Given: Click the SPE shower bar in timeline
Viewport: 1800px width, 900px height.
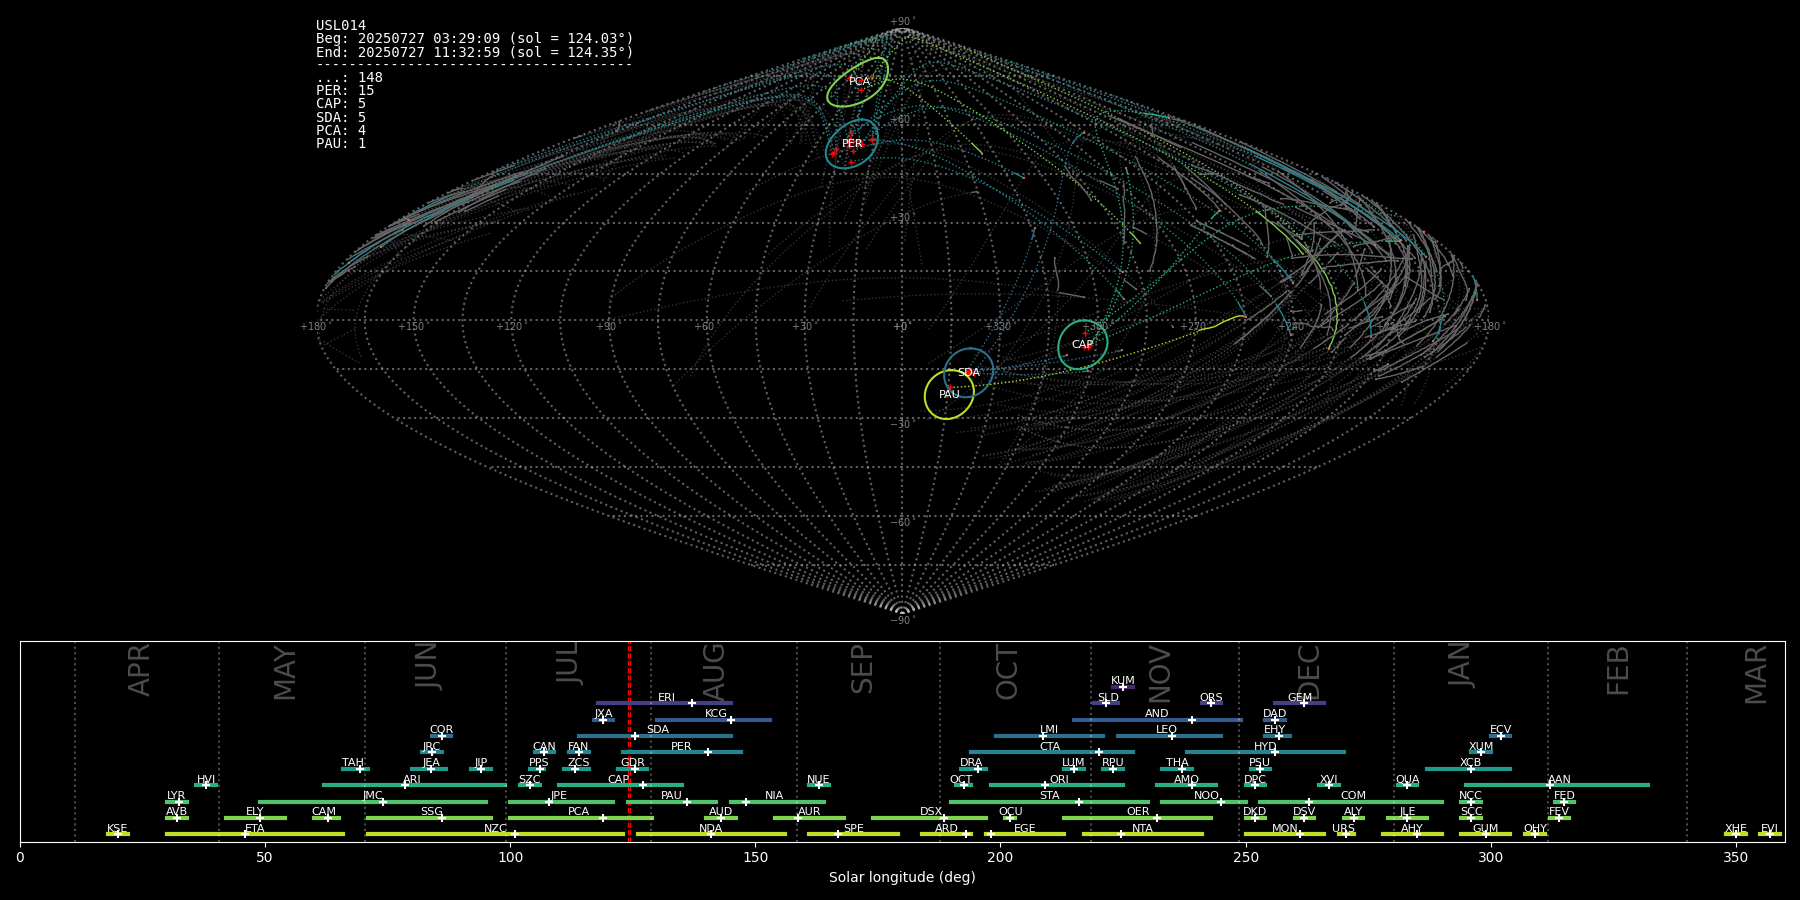Looking at the screenshot, I should pyautogui.click(x=853, y=834).
